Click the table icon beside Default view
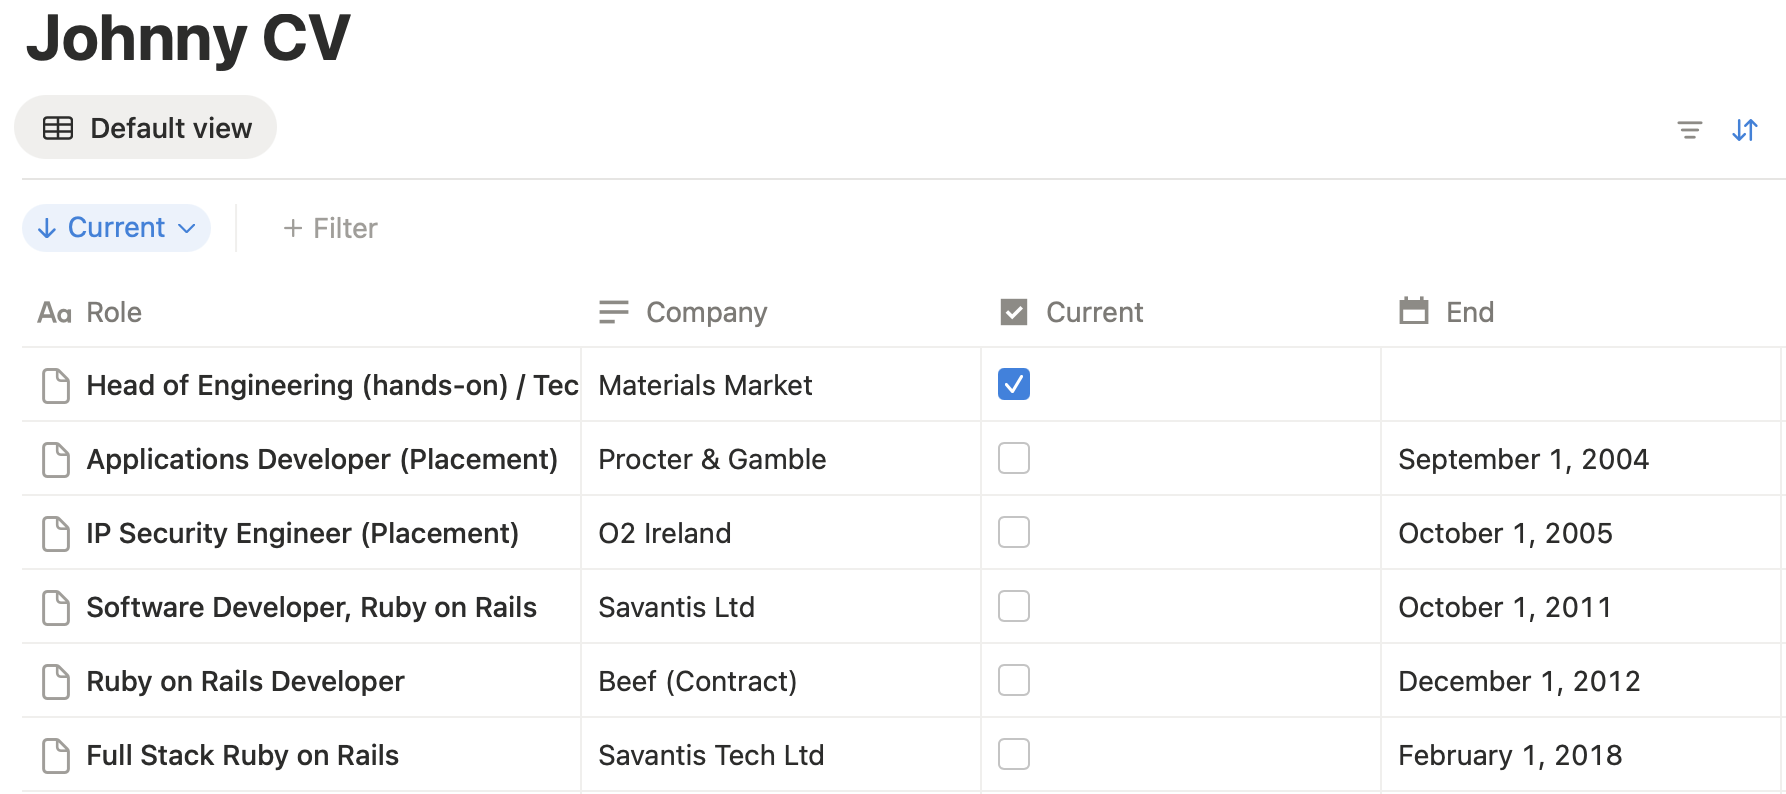Screen dimensions: 1786x794 [x=60, y=127]
